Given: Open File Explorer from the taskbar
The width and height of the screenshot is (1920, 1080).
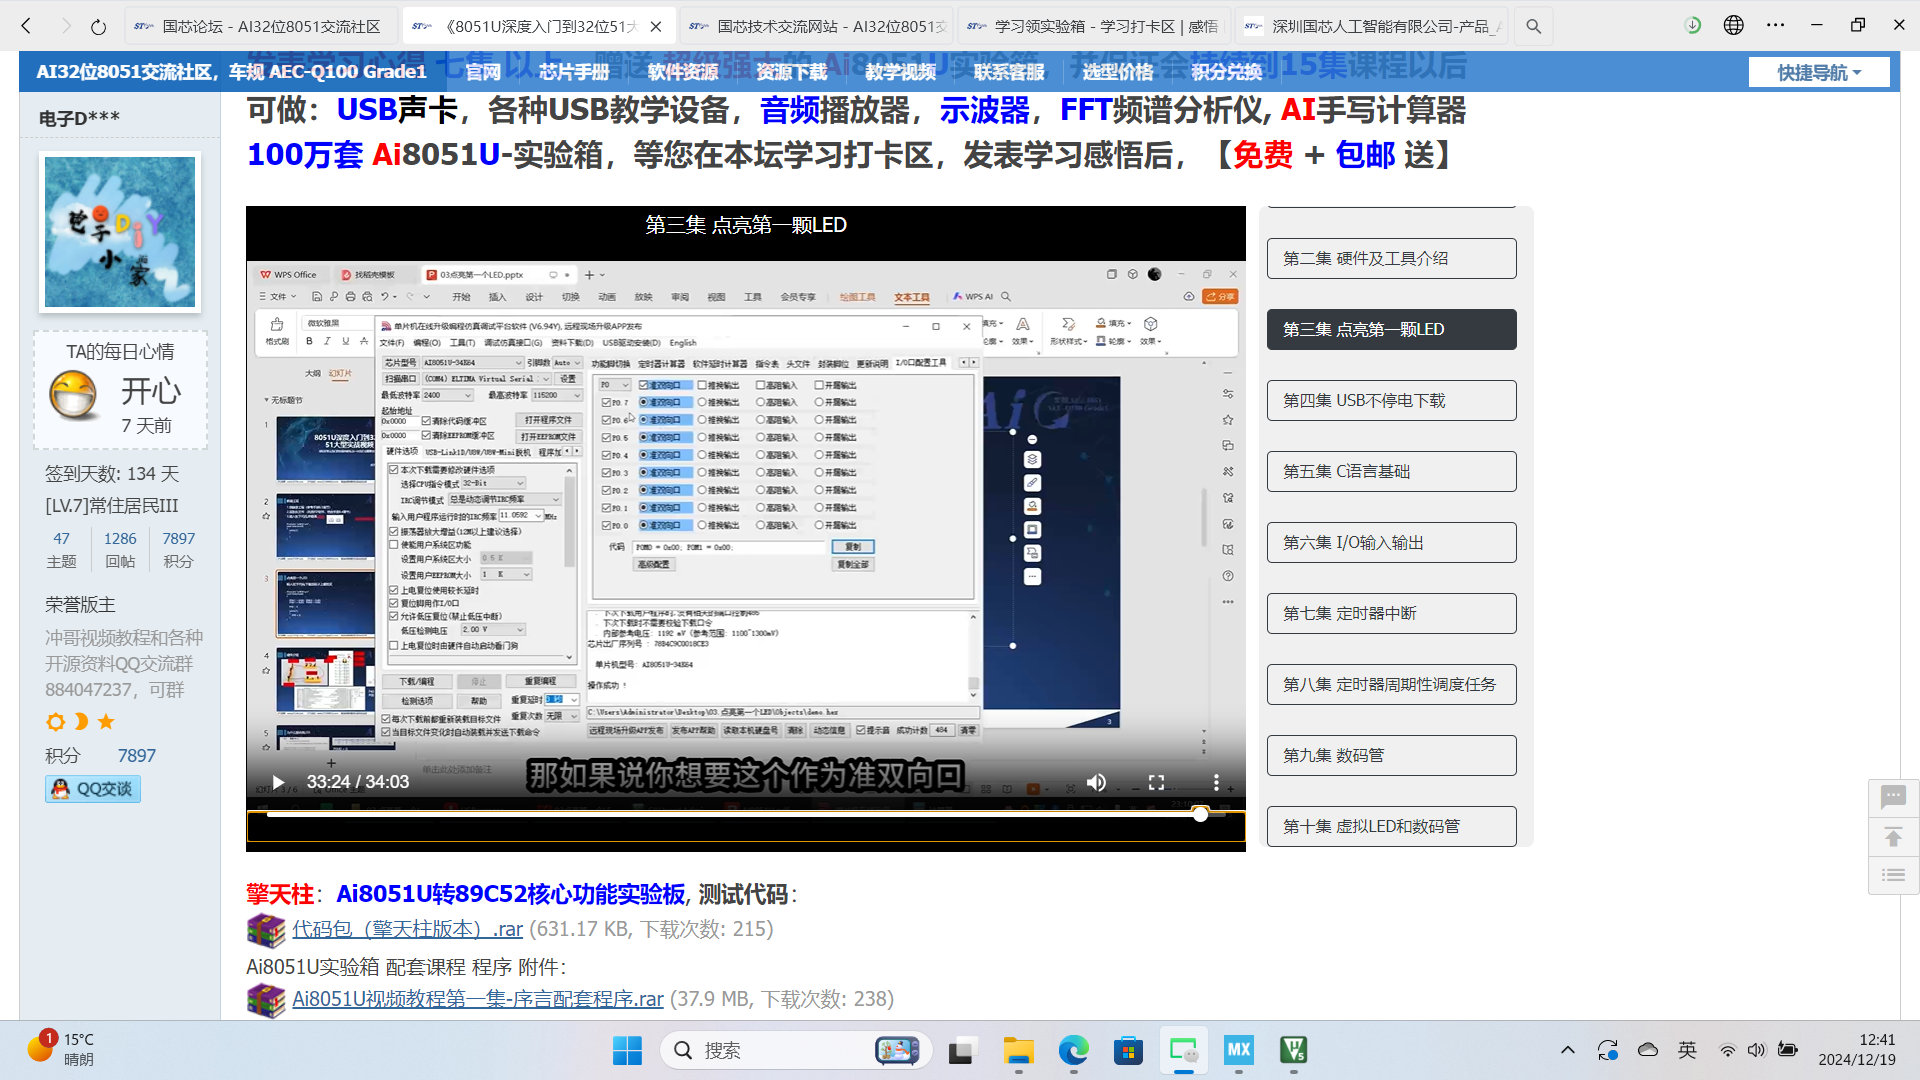Looking at the screenshot, I should (1018, 1050).
